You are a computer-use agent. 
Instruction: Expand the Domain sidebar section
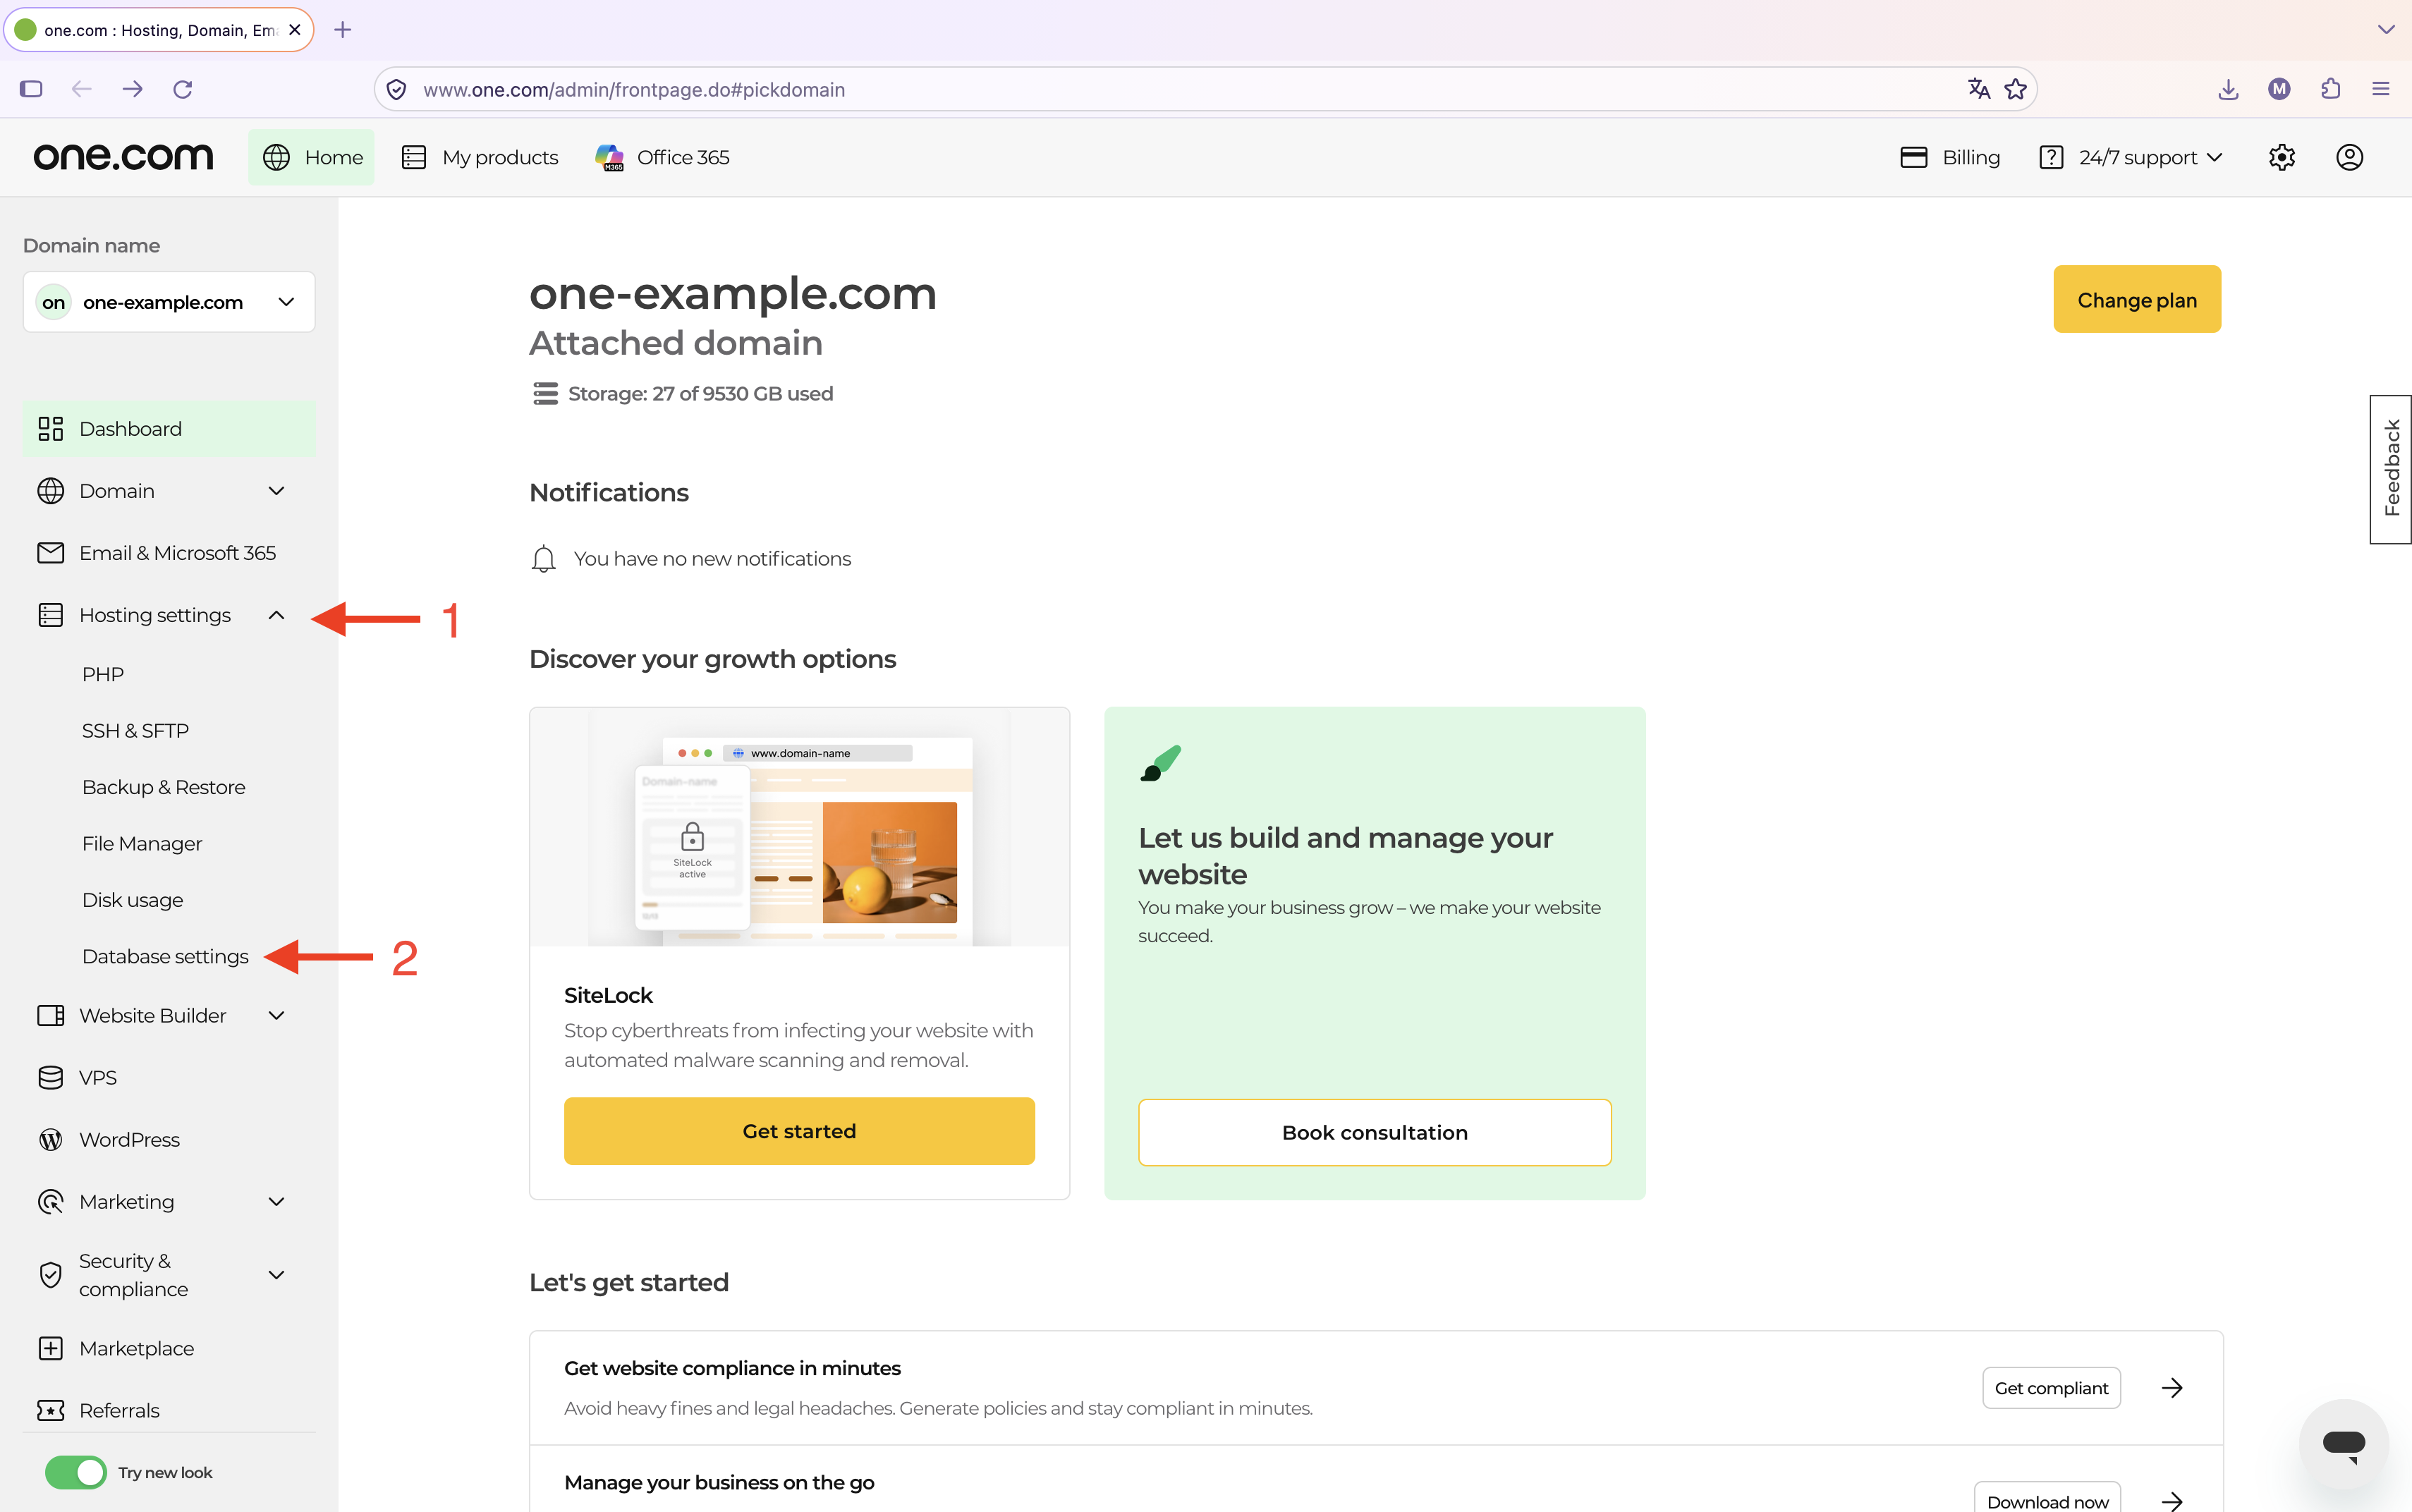[x=168, y=491]
